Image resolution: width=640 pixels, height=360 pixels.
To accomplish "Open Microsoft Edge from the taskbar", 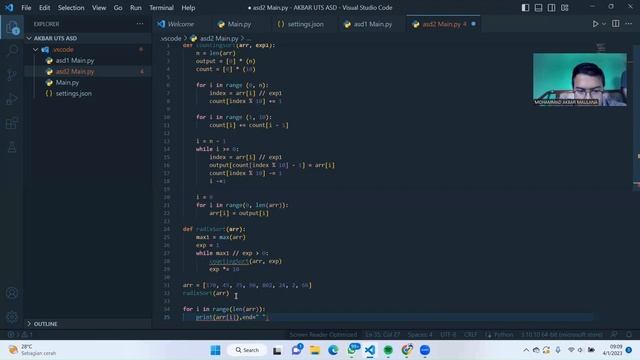I will 333,350.
